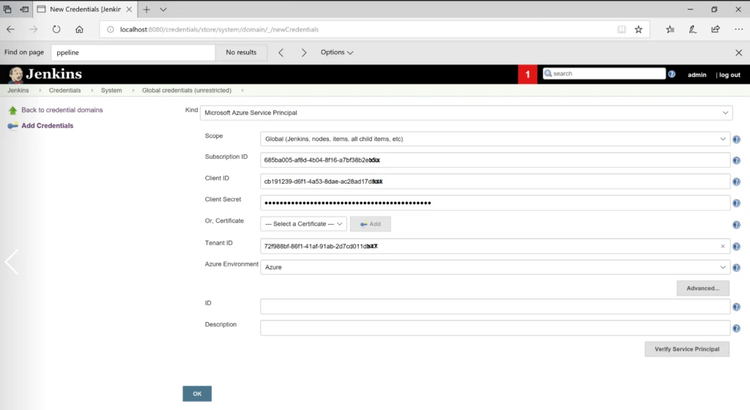
Task: Open browser Settings and more ellipsis
Action: coord(739,29)
